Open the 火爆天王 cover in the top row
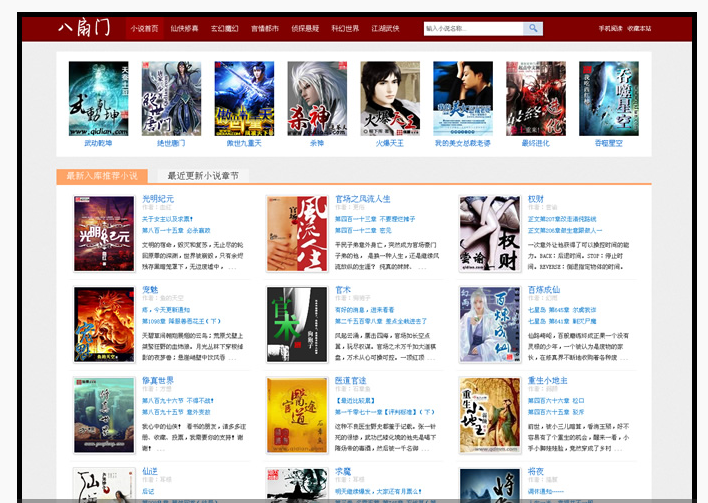708x503 pixels. pyautogui.click(x=390, y=98)
